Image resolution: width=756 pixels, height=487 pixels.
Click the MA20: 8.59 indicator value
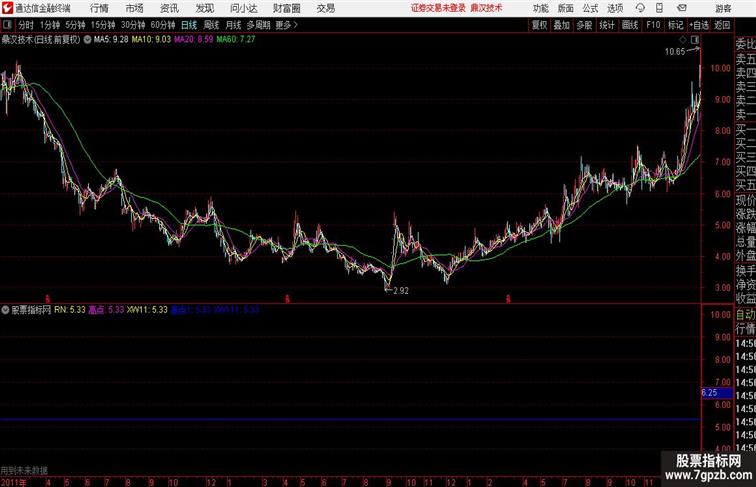pos(193,40)
